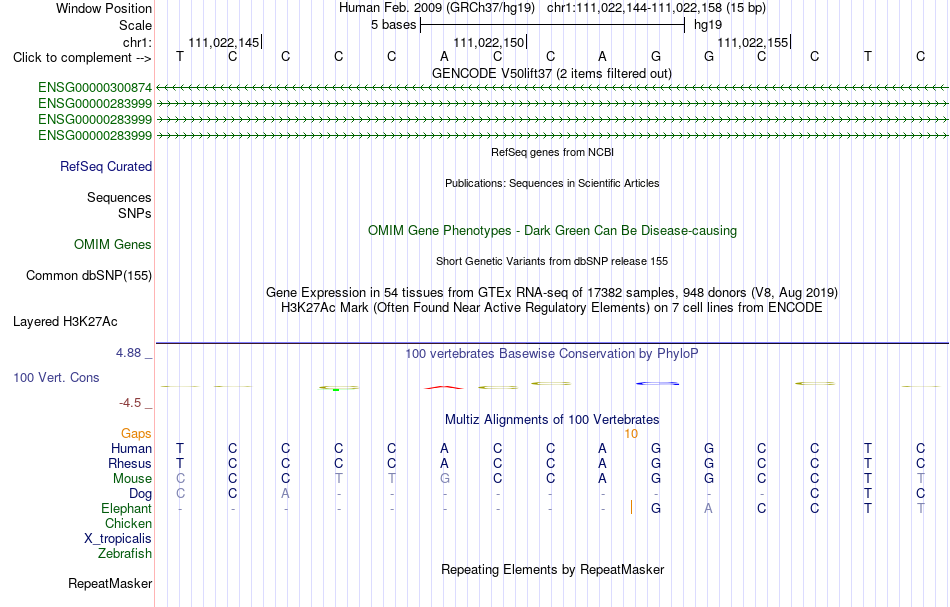Click the faded 'A' in the Elephant row
950x607 pixels.
pyautogui.click(x=708, y=509)
